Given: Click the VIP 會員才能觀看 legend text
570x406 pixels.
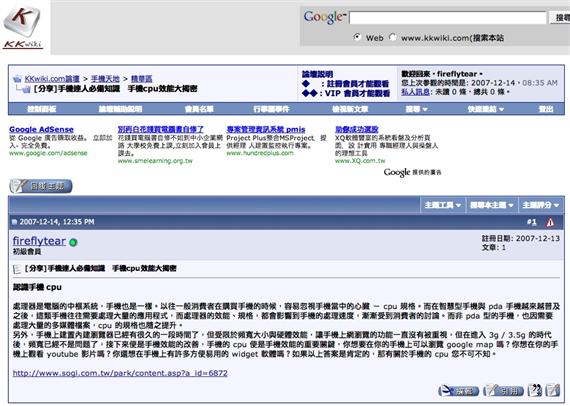Looking at the screenshot, I should point(357,93).
